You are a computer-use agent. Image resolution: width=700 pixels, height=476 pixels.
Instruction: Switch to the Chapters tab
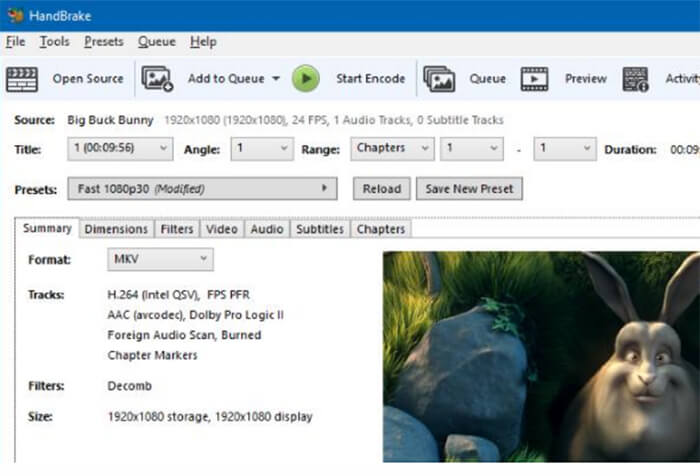pyautogui.click(x=381, y=229)
